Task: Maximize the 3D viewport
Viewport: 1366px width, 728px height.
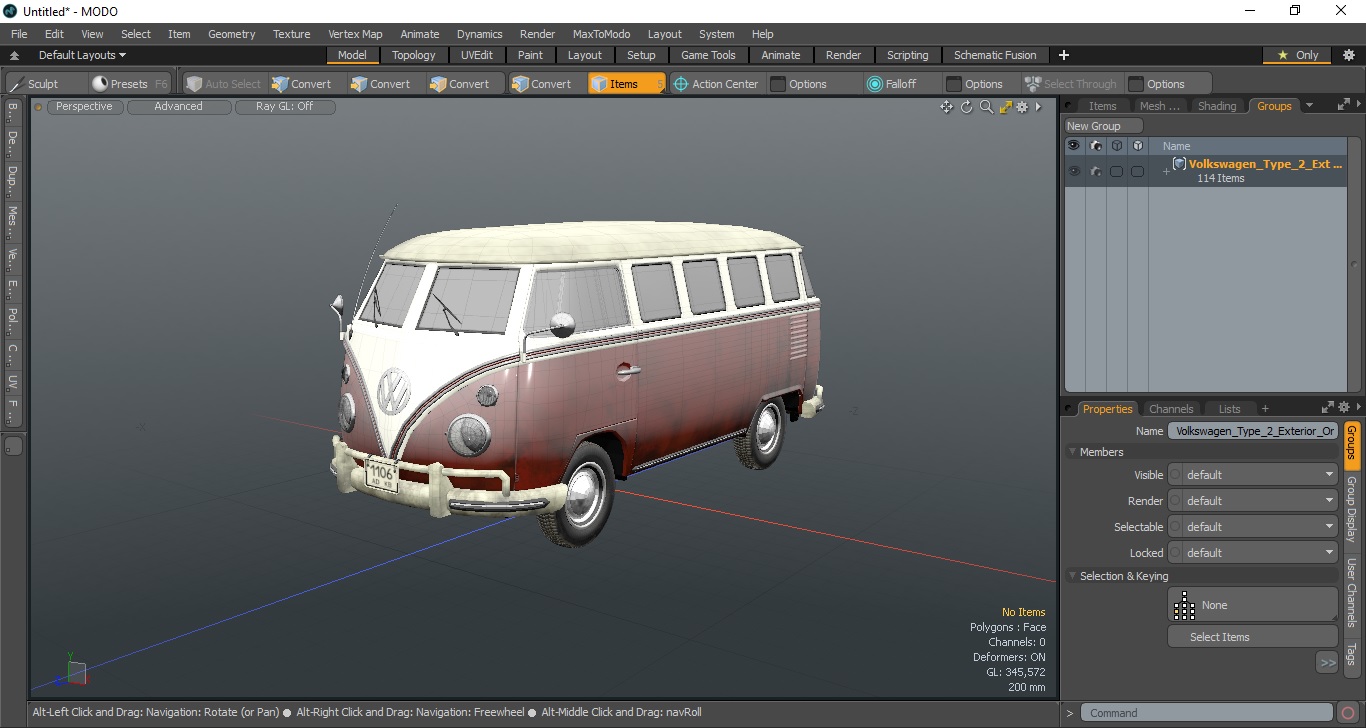Action: pos(1006,107)
